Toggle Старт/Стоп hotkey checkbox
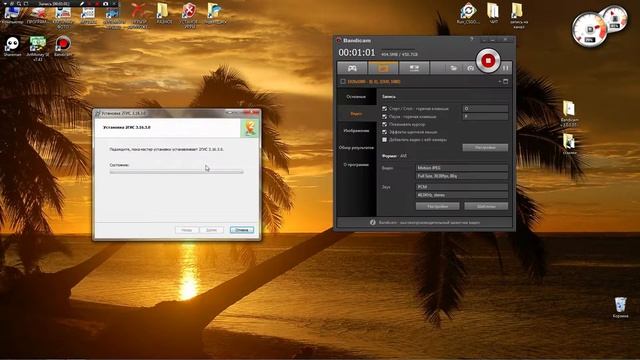The width and height of the screenshot is (640, 360). coord(384,109)
